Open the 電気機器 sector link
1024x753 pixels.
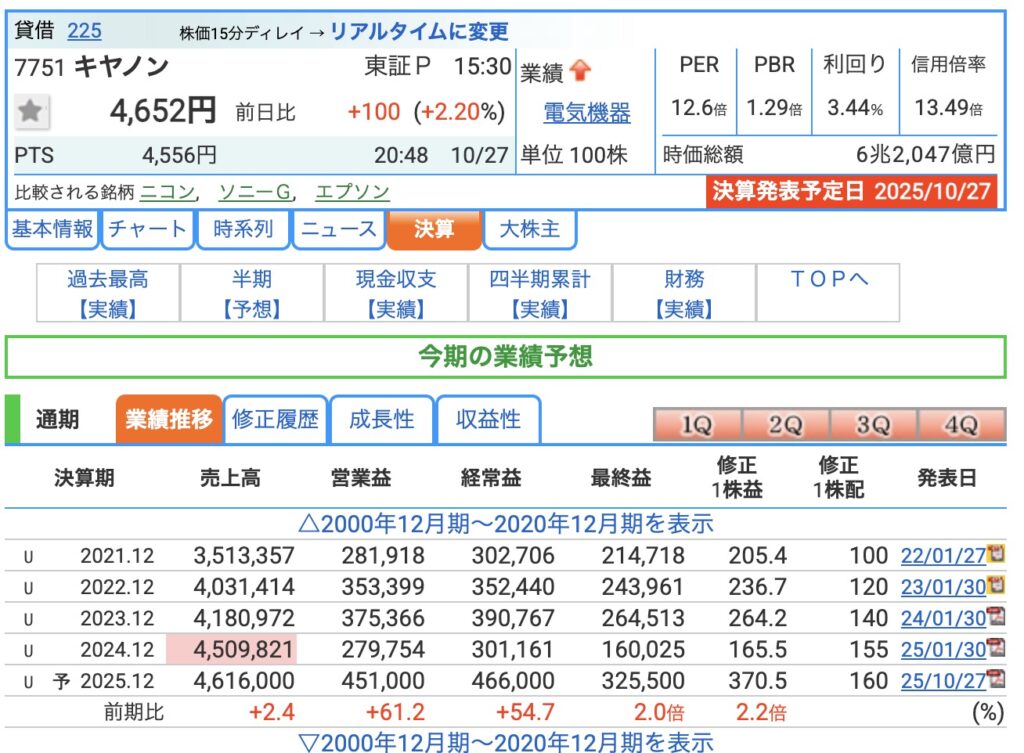click(x=587, y=113)
